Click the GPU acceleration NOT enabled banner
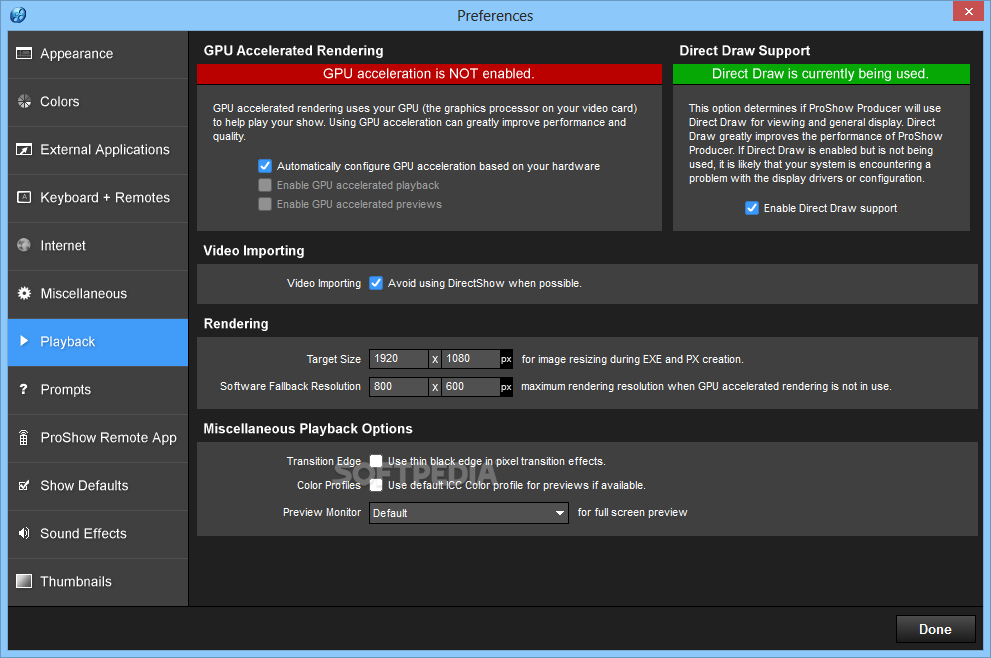This screenshot has width=991, height=658. click(429, 74)
